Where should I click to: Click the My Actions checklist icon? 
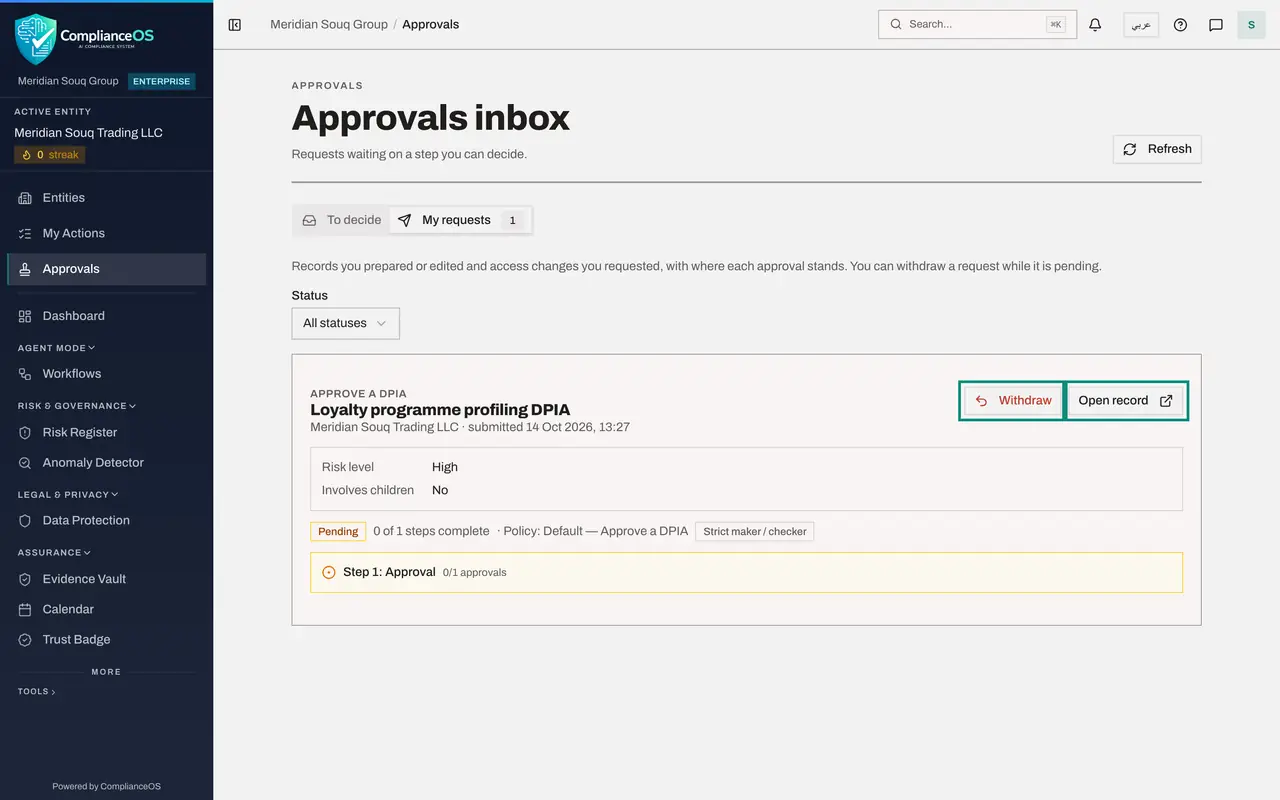pyautogui.click(x=25, y=233)
